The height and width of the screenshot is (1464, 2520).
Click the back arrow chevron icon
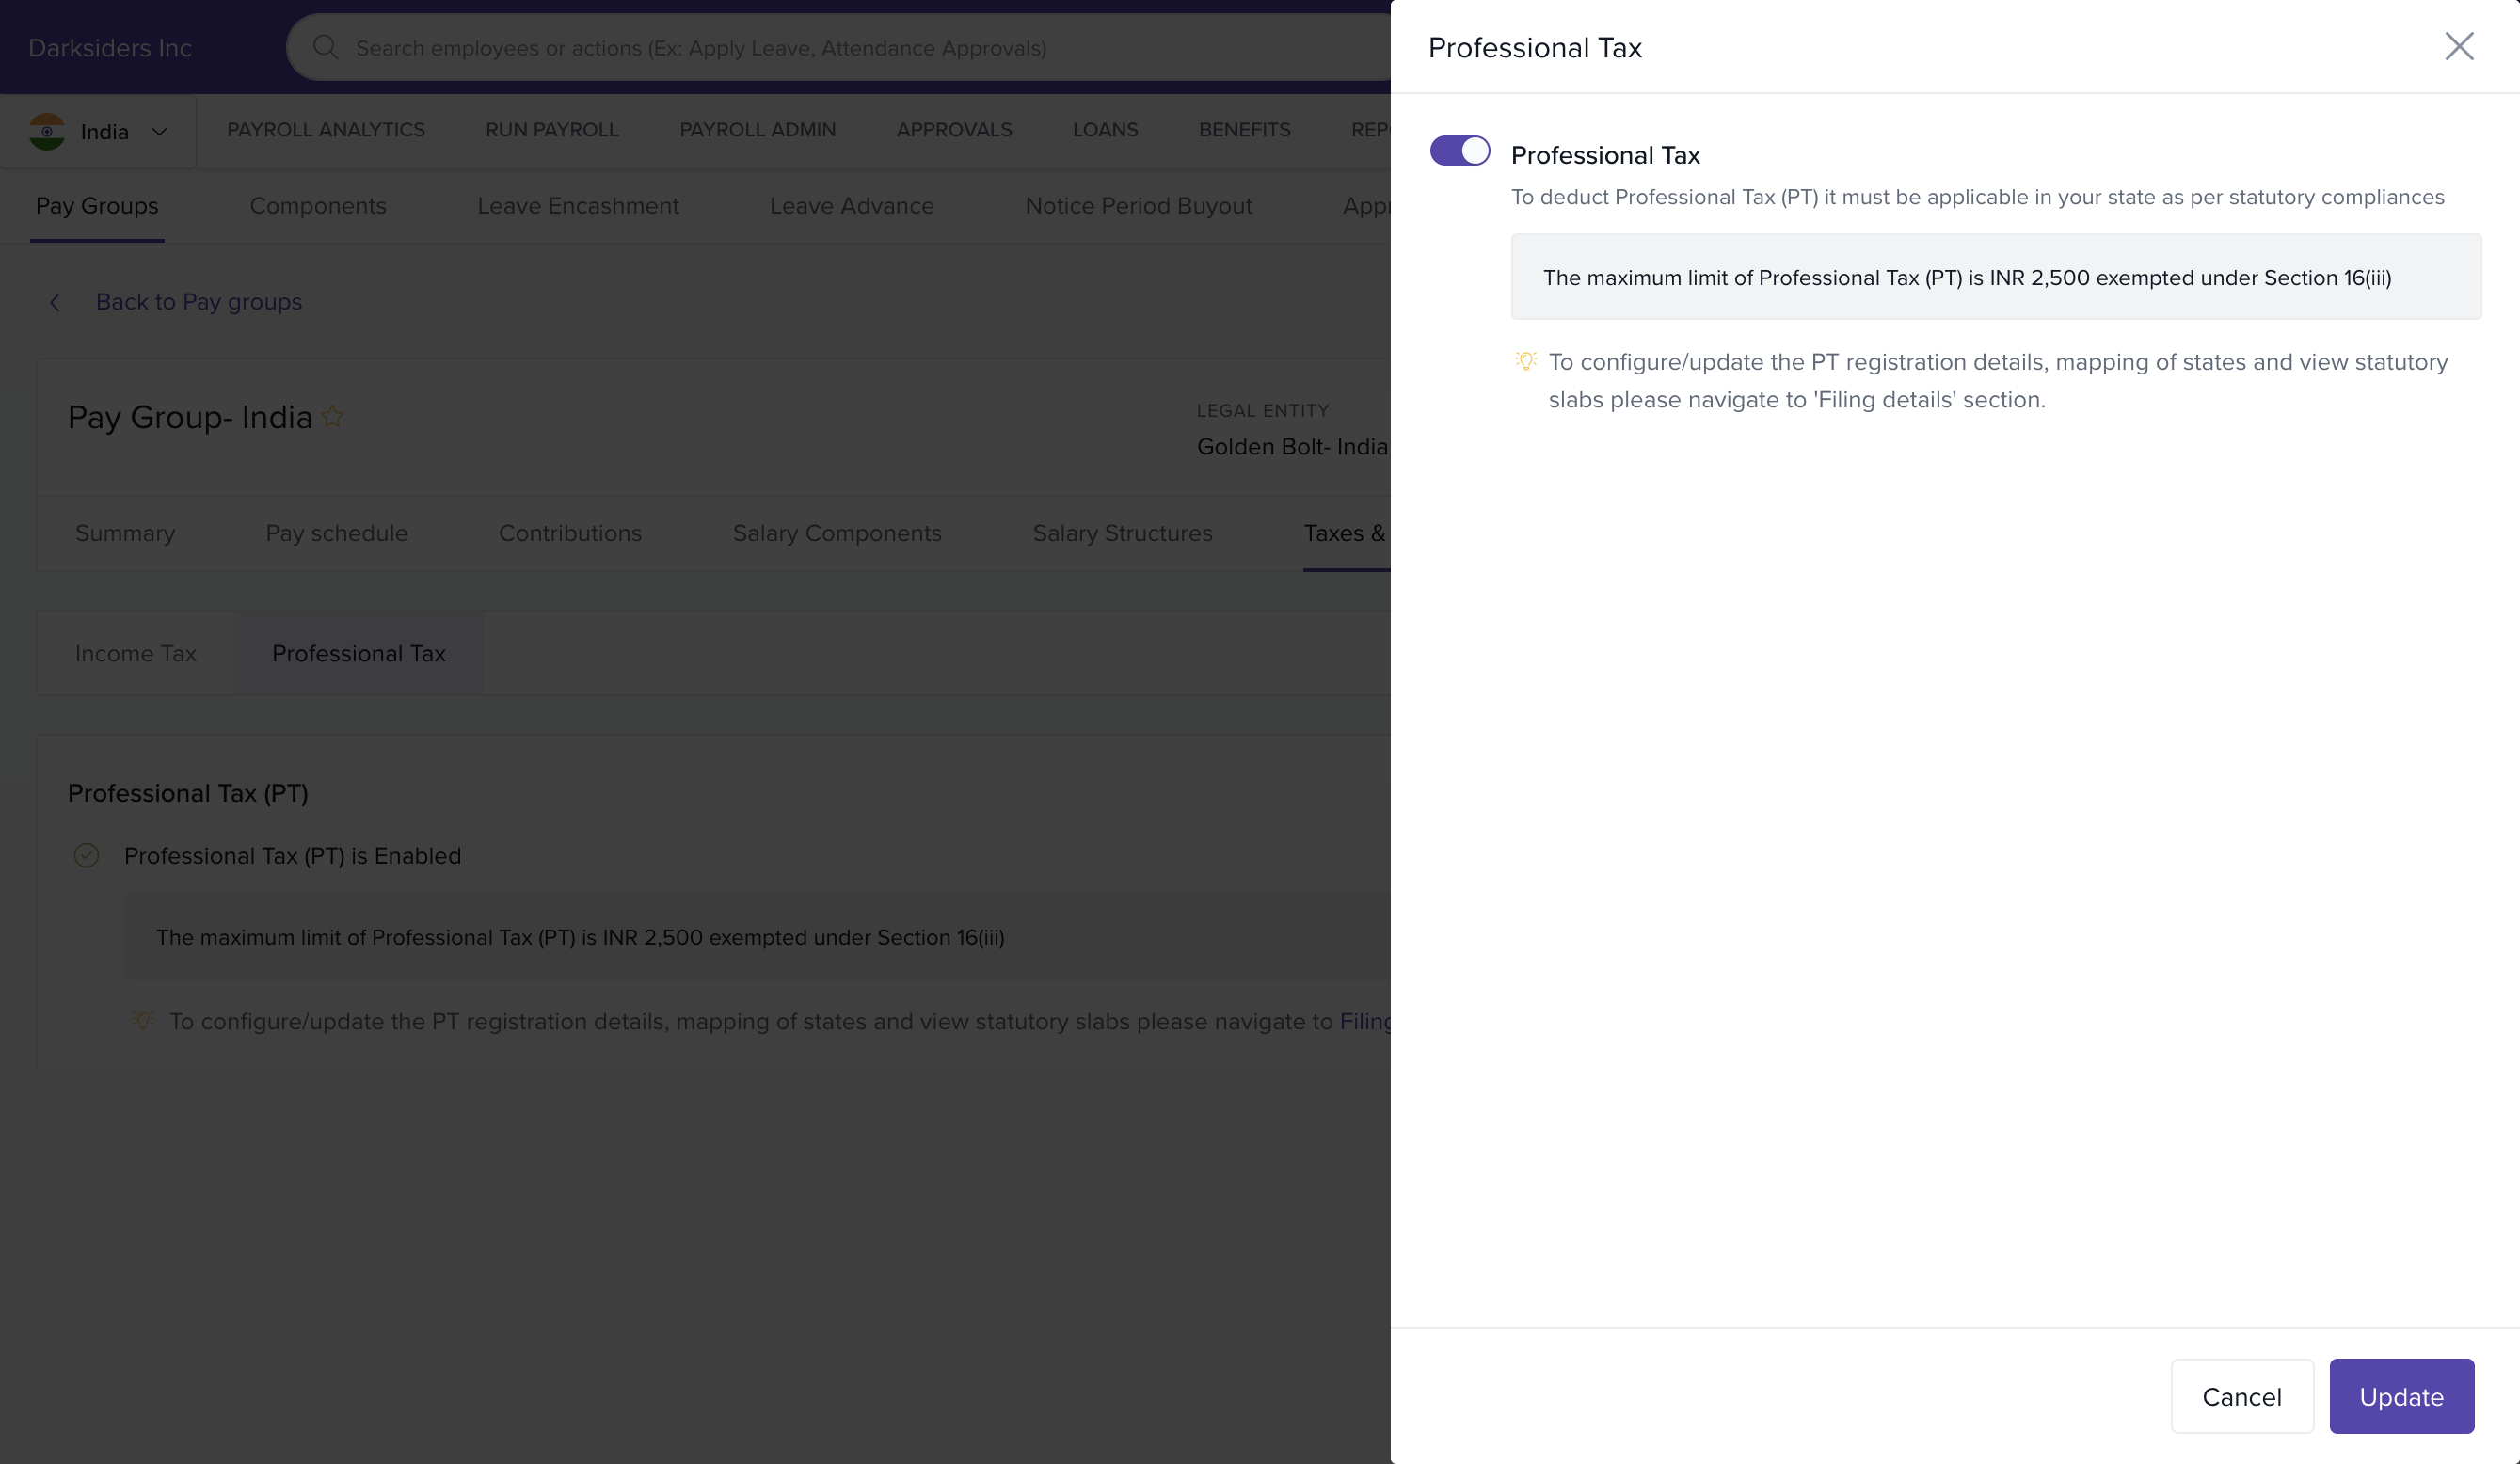coord(55,302)
